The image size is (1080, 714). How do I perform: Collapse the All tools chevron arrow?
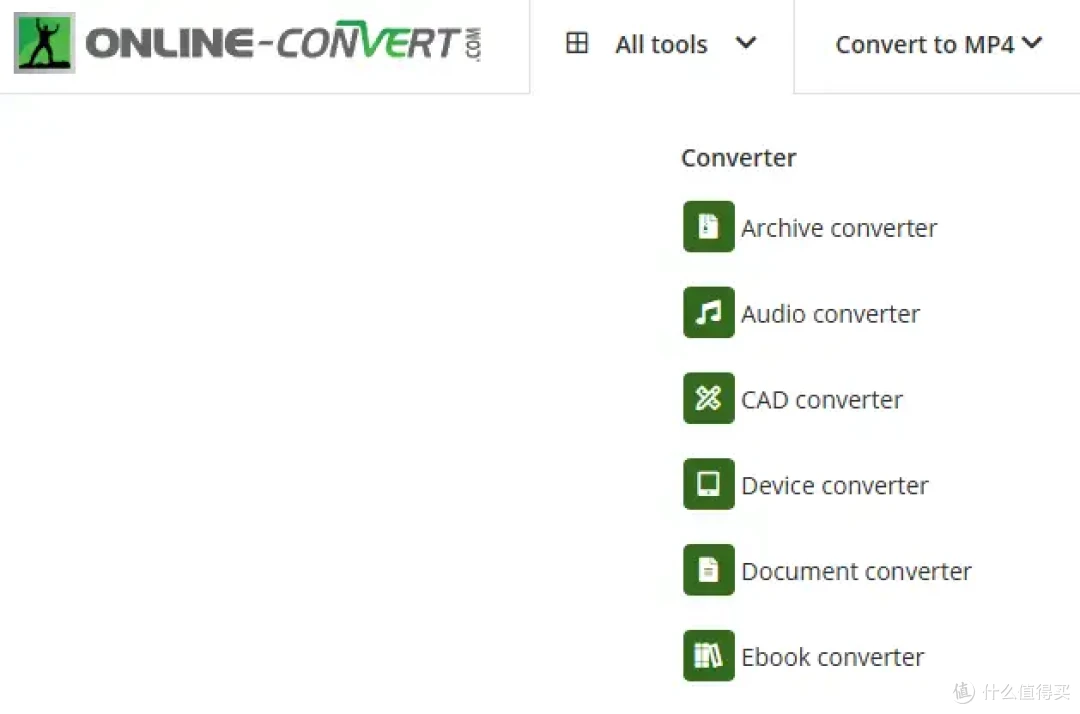(x=746, y=43)
